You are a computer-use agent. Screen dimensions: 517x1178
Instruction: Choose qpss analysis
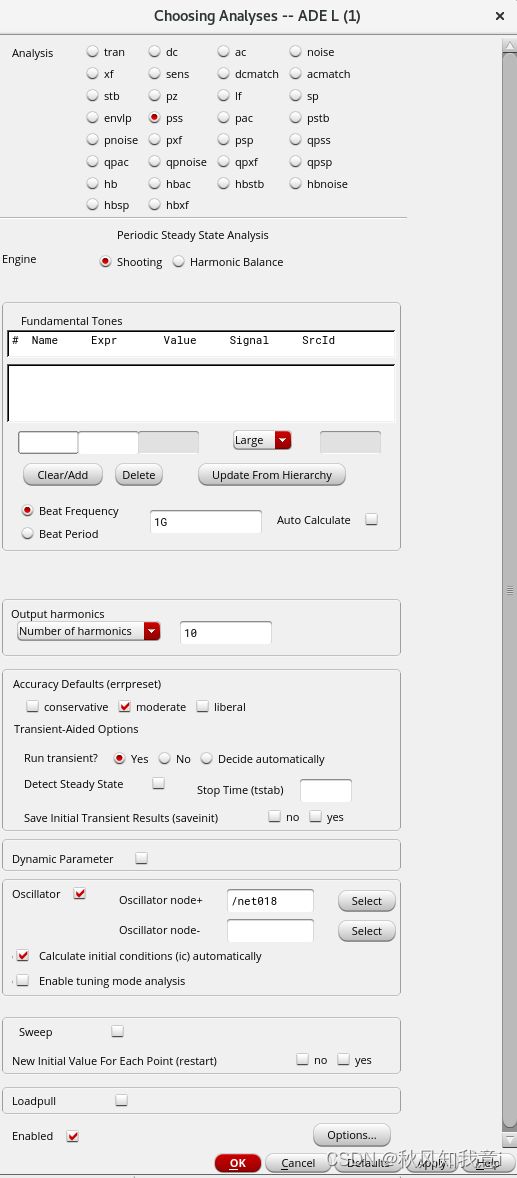coord(295,140)
